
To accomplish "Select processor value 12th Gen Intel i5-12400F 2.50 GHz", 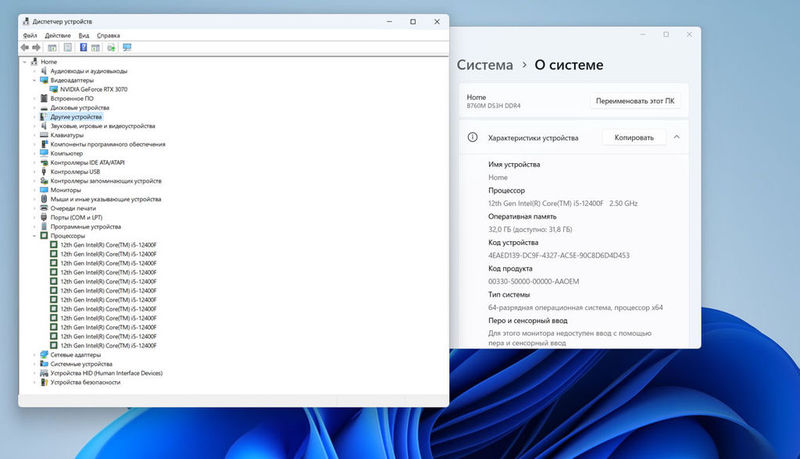I will pos(563,203).
